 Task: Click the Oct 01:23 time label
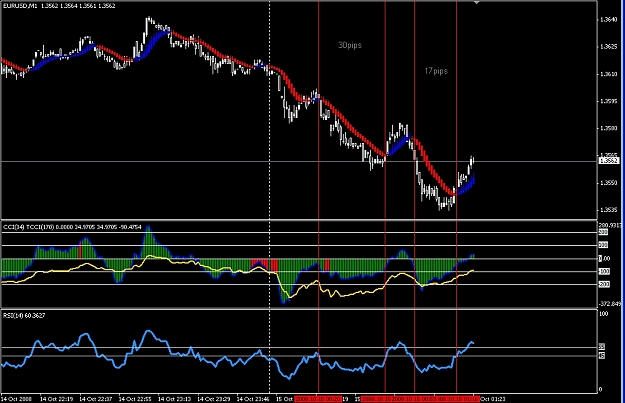click(493, 399)
